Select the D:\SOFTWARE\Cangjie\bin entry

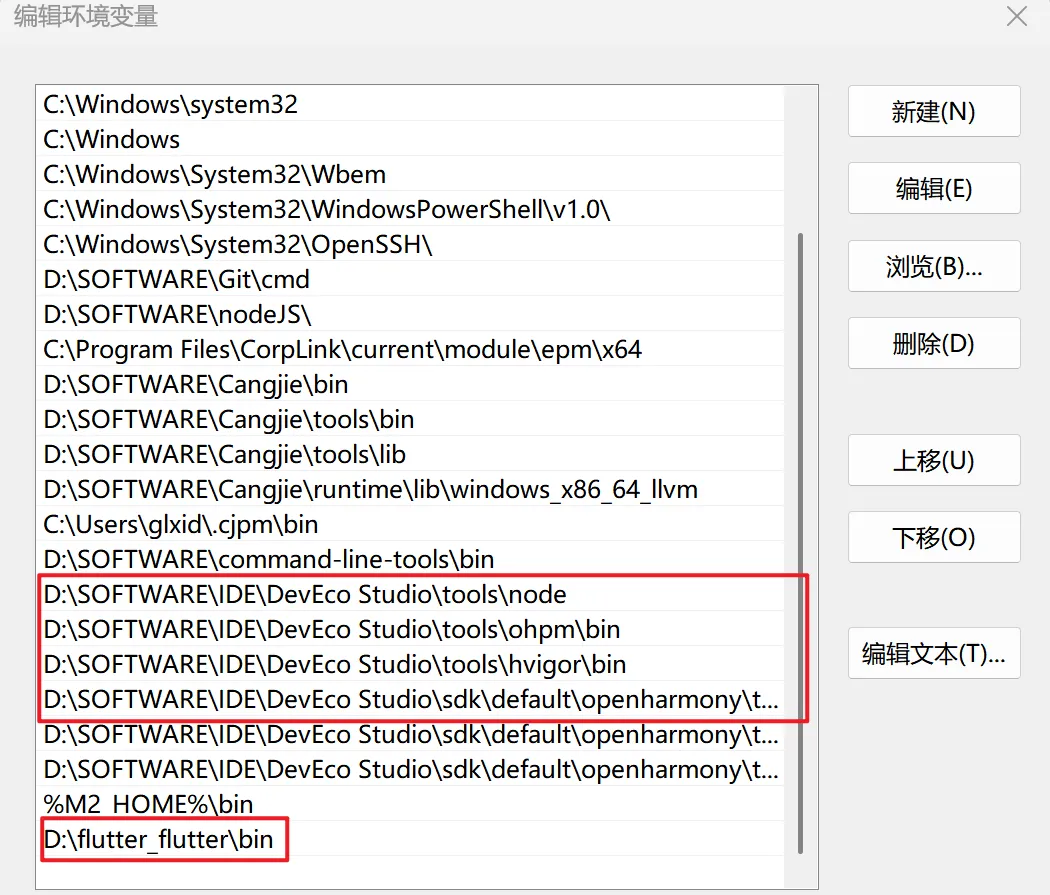tap(410, 384)
